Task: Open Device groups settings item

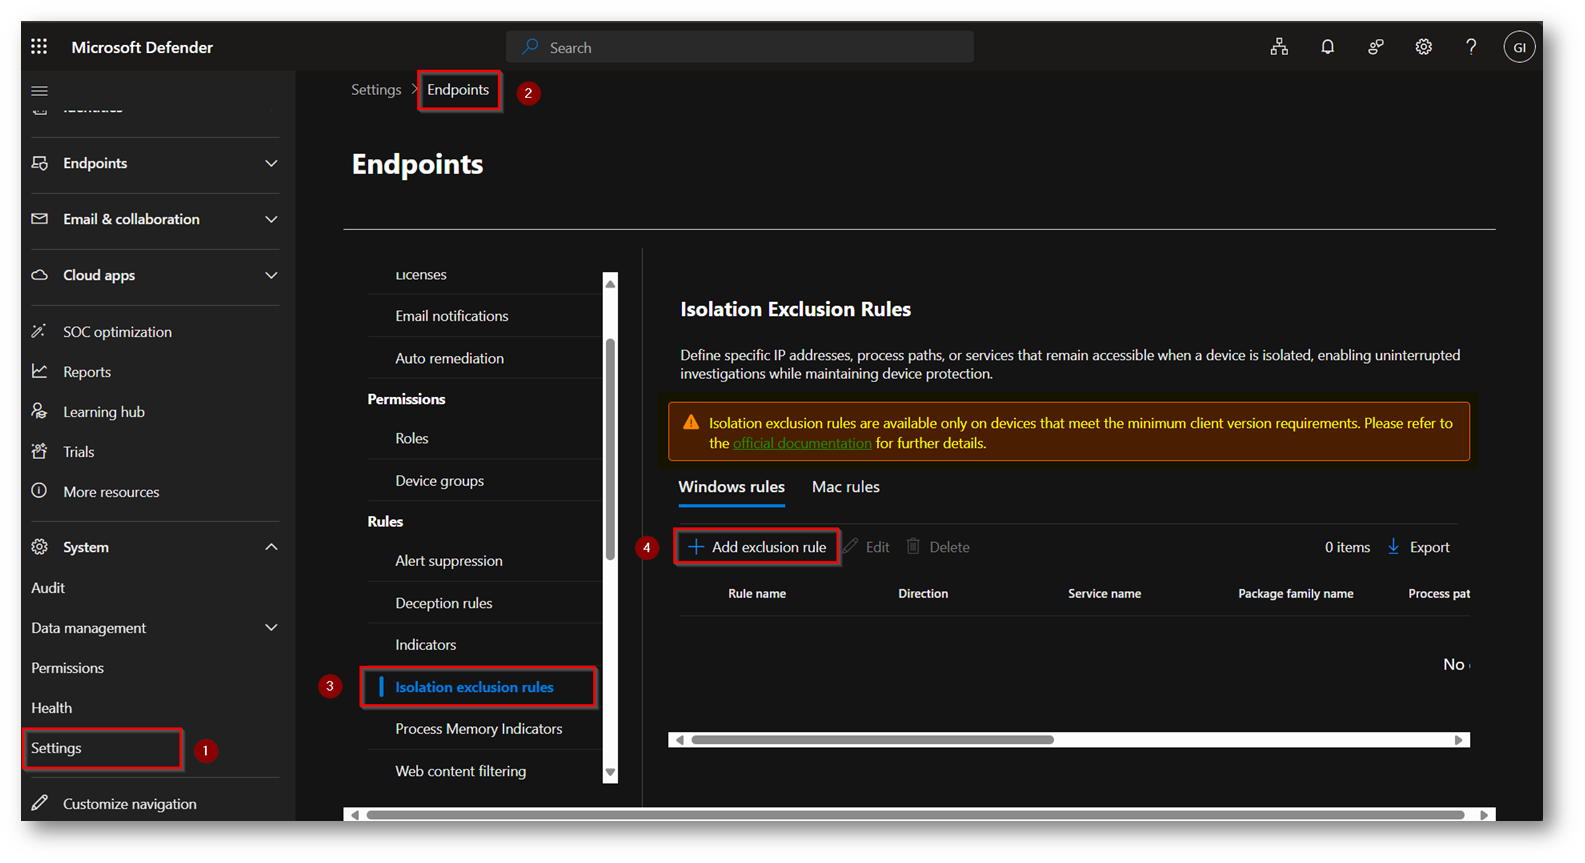Action: click(439, 481)
